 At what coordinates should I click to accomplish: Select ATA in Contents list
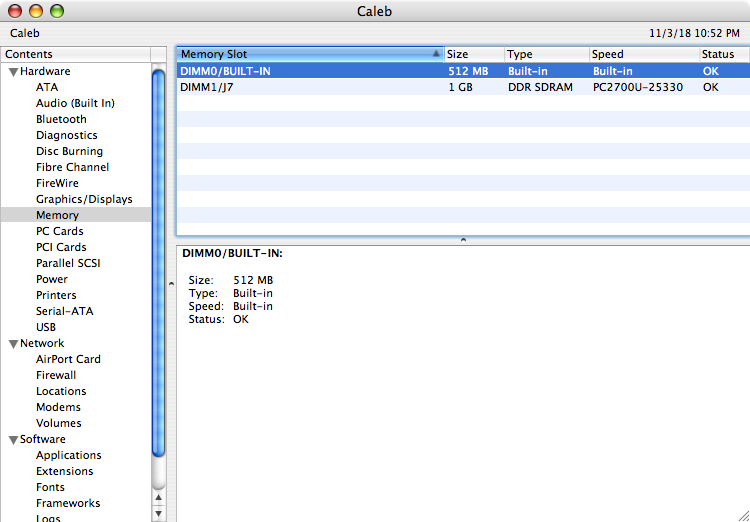tap(47, 88)
